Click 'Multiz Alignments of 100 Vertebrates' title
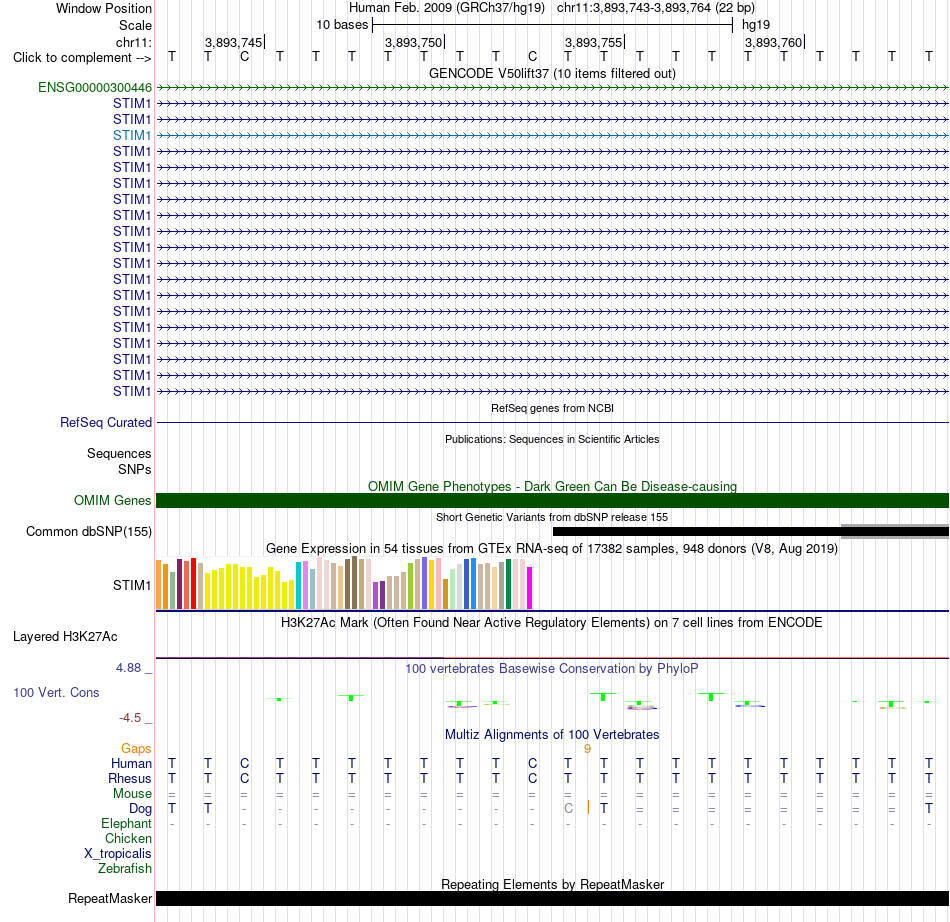Viewport: 950px width, 922px height. tap(552, 735)
